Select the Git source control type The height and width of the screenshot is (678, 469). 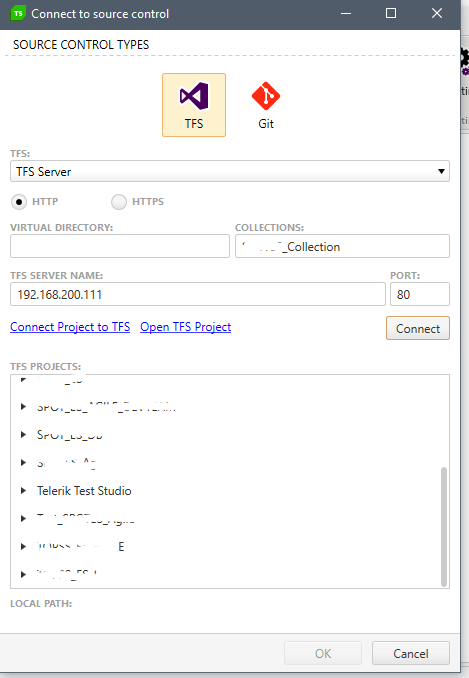[x=266, y=105]
